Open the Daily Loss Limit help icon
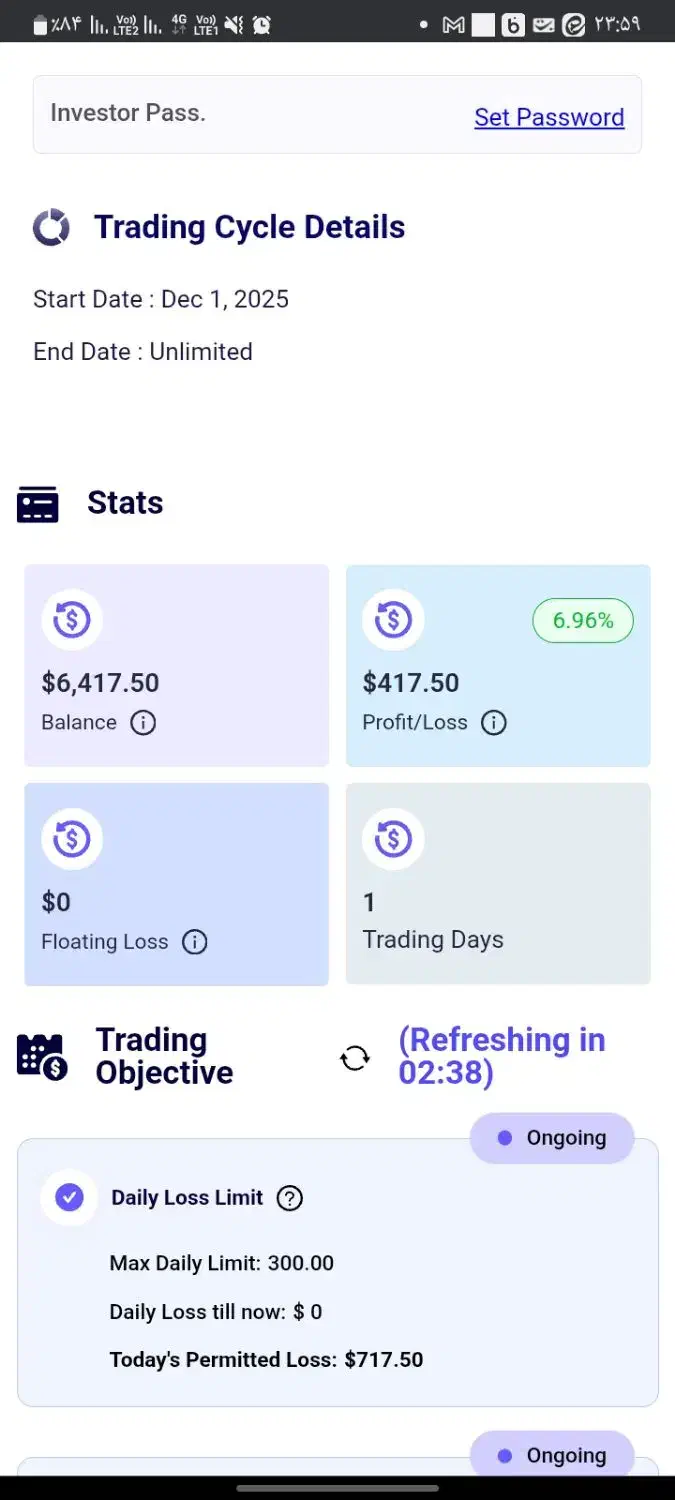 point(290,1197)
